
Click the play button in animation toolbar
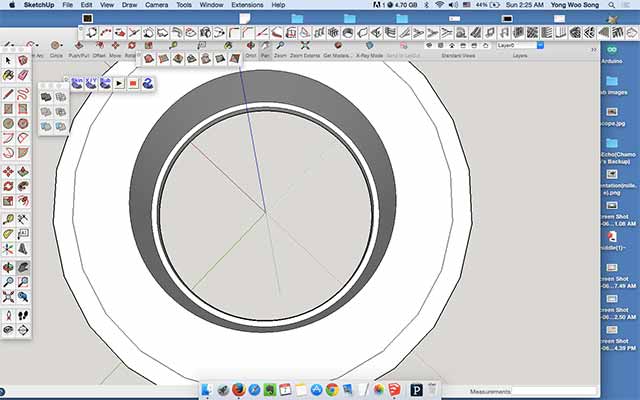[119, 83]
